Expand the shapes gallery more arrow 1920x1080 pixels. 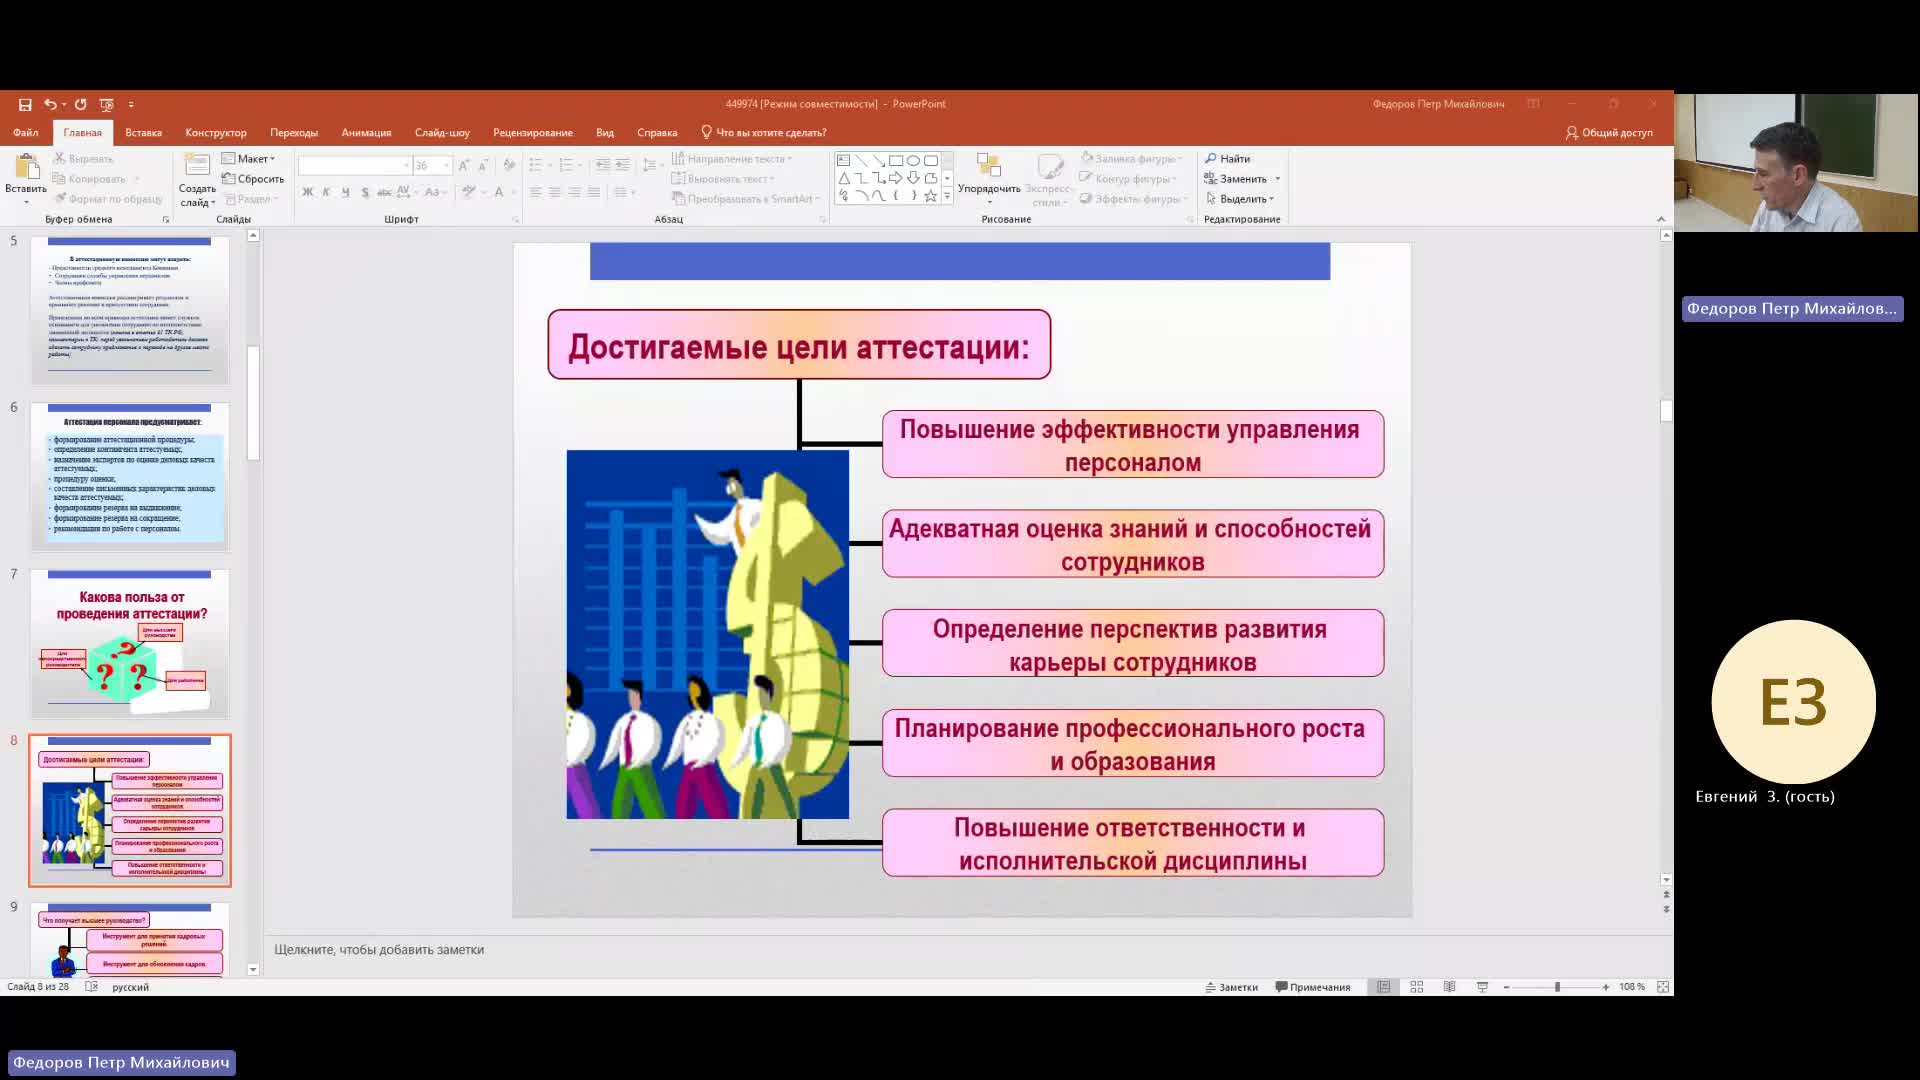coord(947,197)
